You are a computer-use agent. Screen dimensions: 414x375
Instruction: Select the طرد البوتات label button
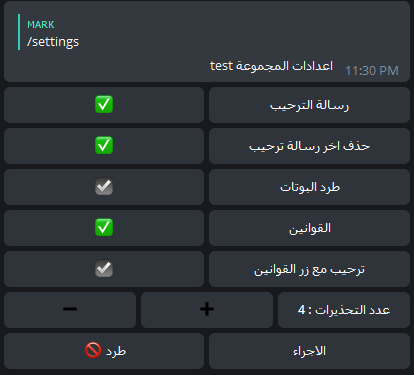[x=309, y=187]
